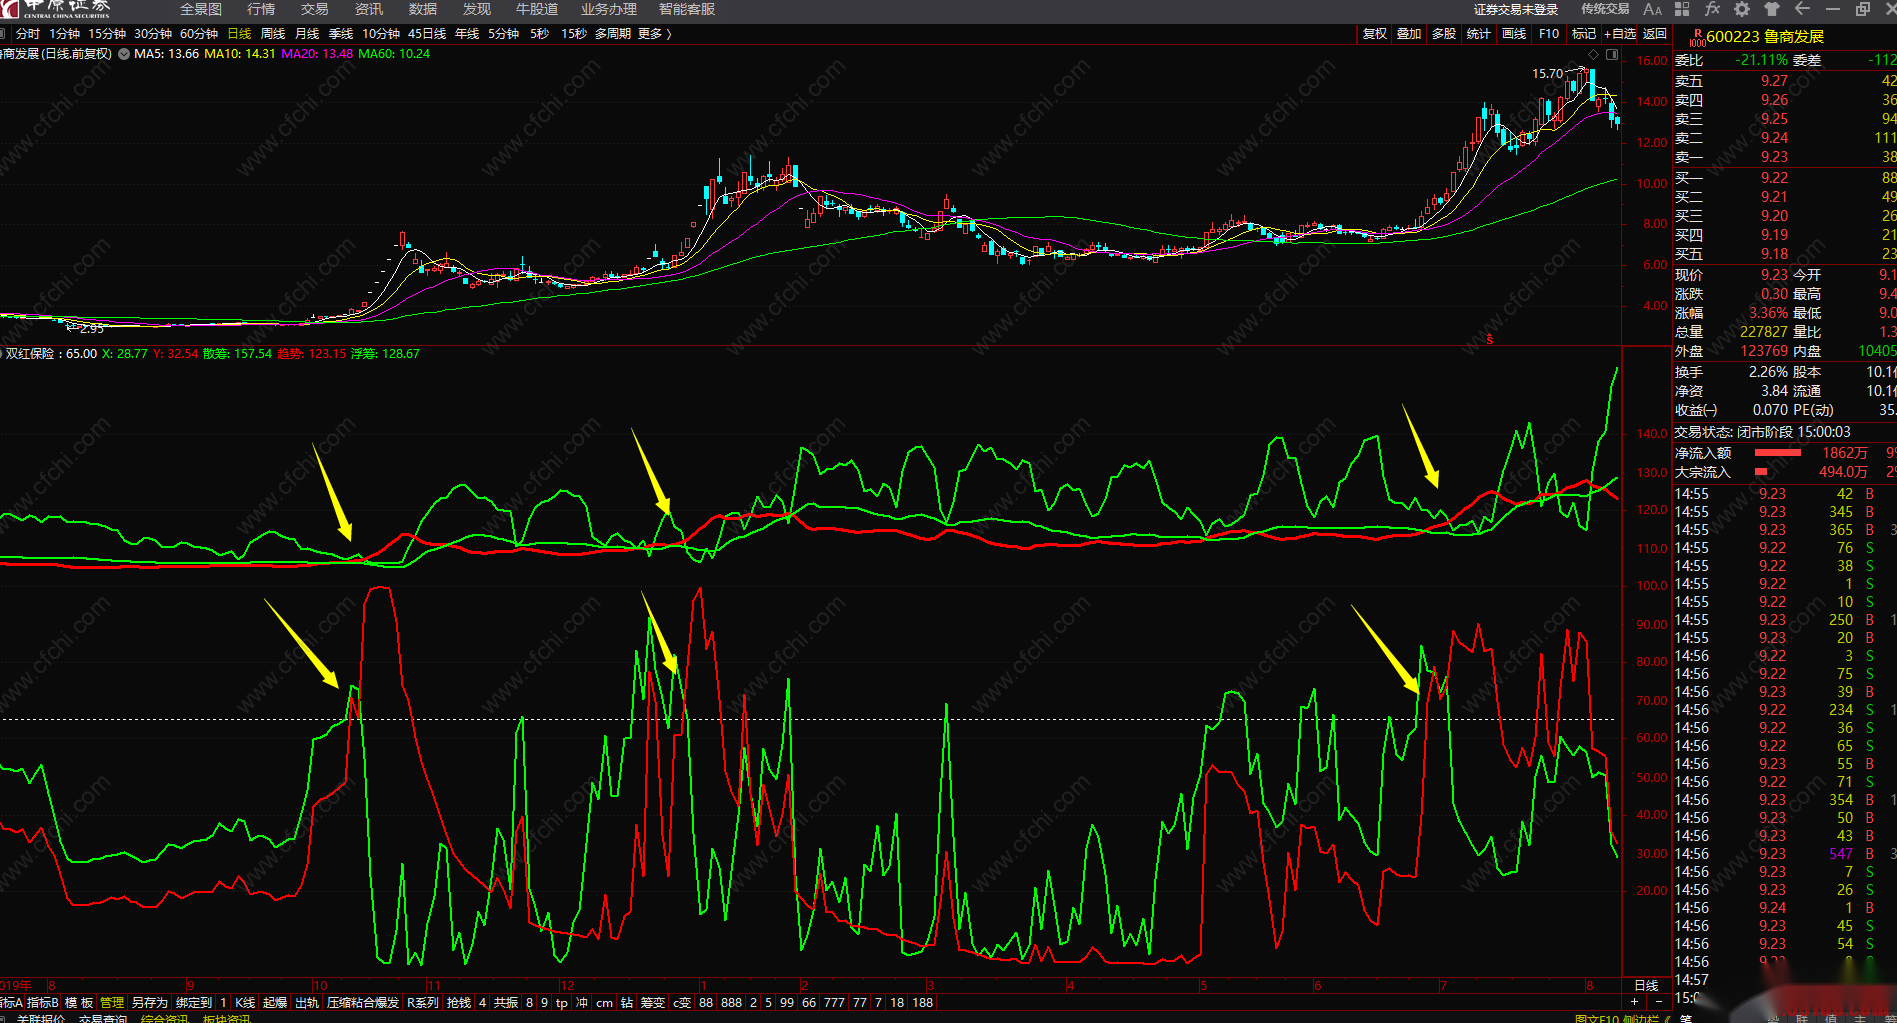
Task: Click the R1000 badge beside stock code
Action: pyautogui.click(x=1696, y=38)
